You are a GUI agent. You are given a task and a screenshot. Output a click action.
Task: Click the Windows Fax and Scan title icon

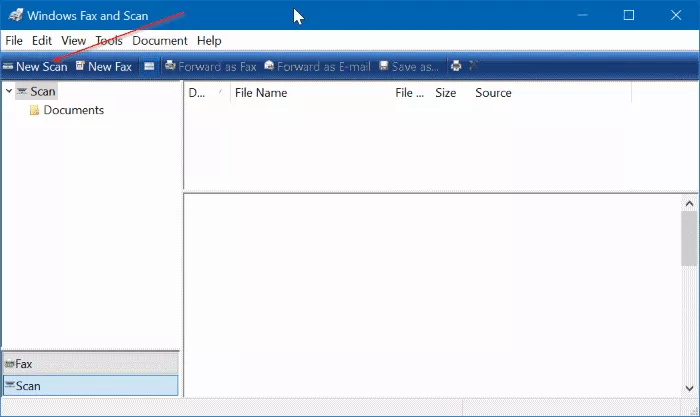pos(16,15)
